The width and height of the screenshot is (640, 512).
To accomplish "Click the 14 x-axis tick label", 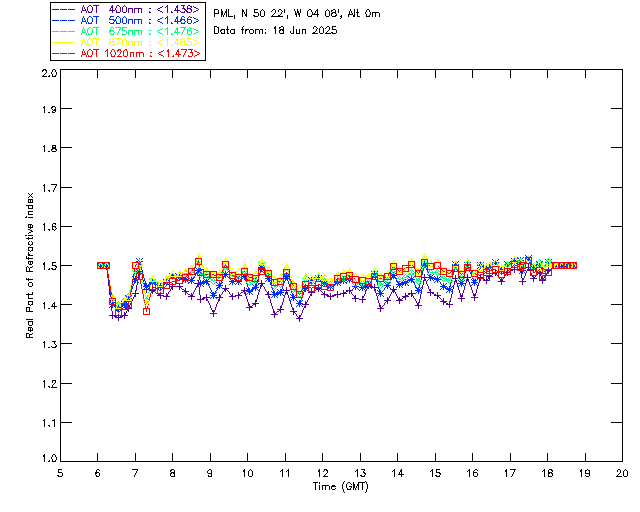I will click(398, 473).
